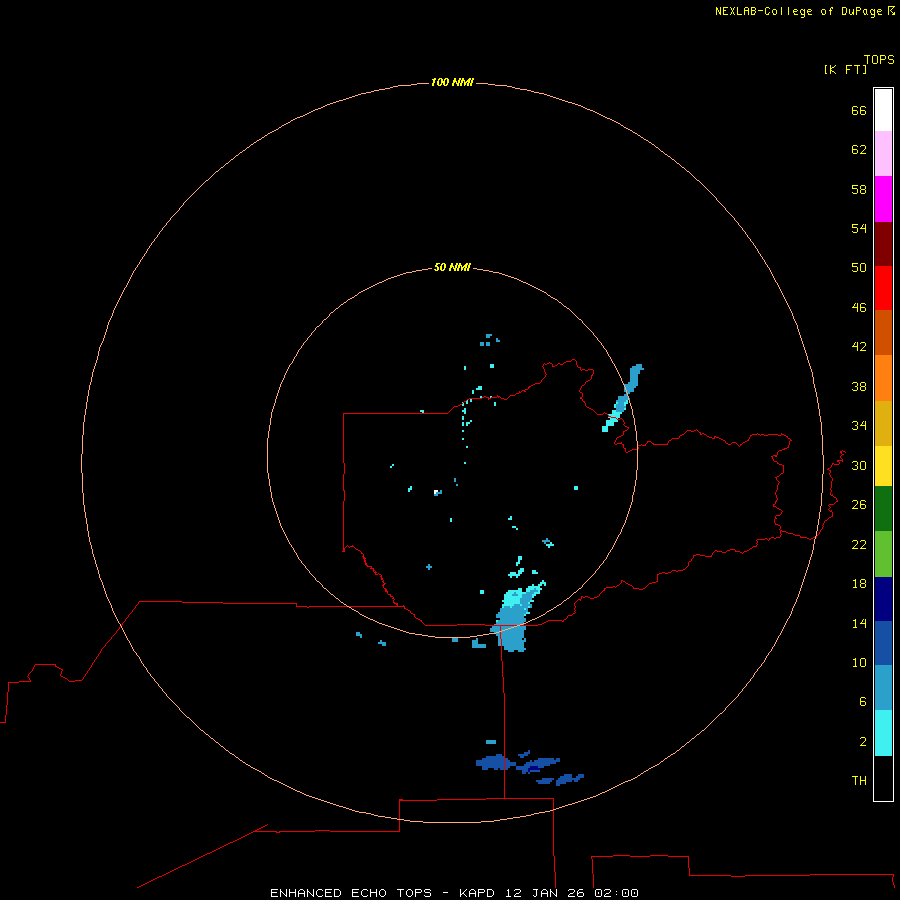Click the 18 legend value
This screenshot has width=900, height=900.
859,584
